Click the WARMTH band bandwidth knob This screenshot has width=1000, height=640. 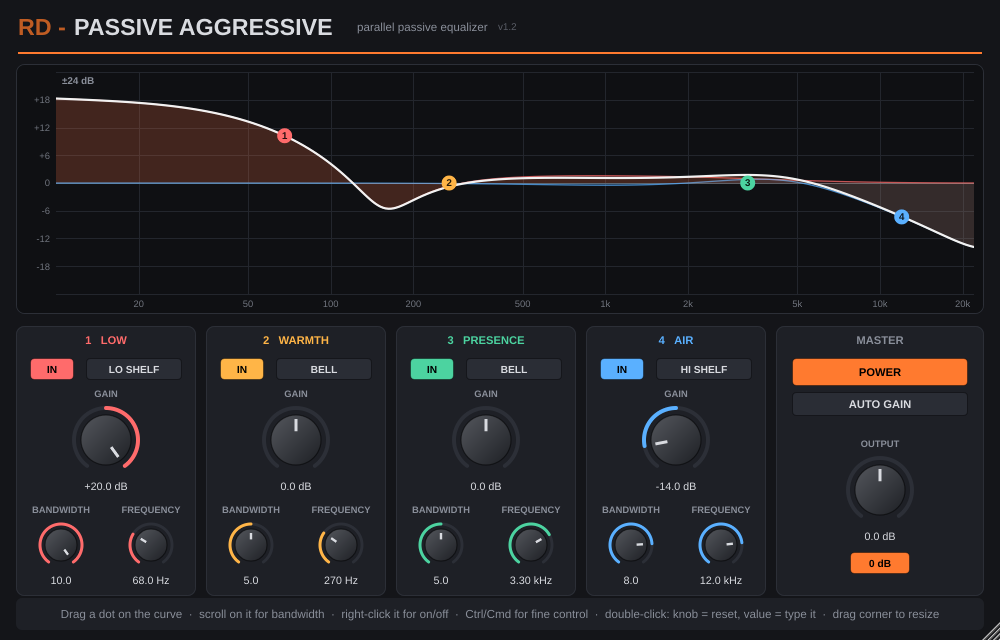(x=251, y=545)
